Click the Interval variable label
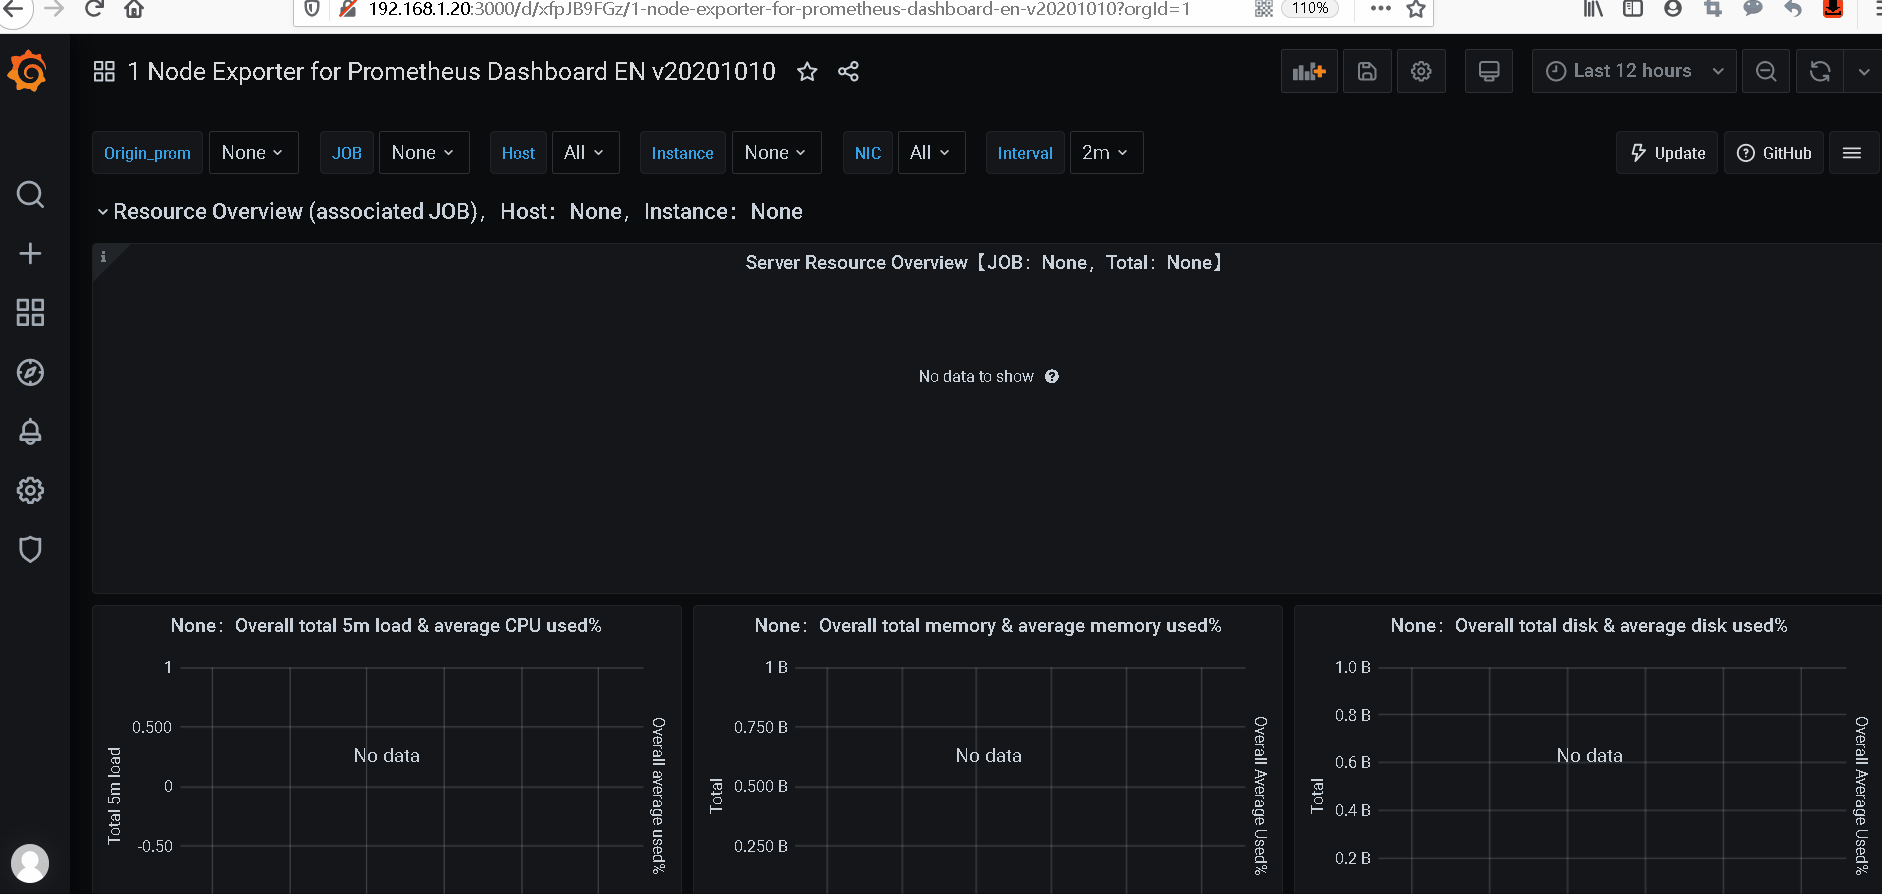Viewport: 1882px width, 894px height. point(1025,152)
